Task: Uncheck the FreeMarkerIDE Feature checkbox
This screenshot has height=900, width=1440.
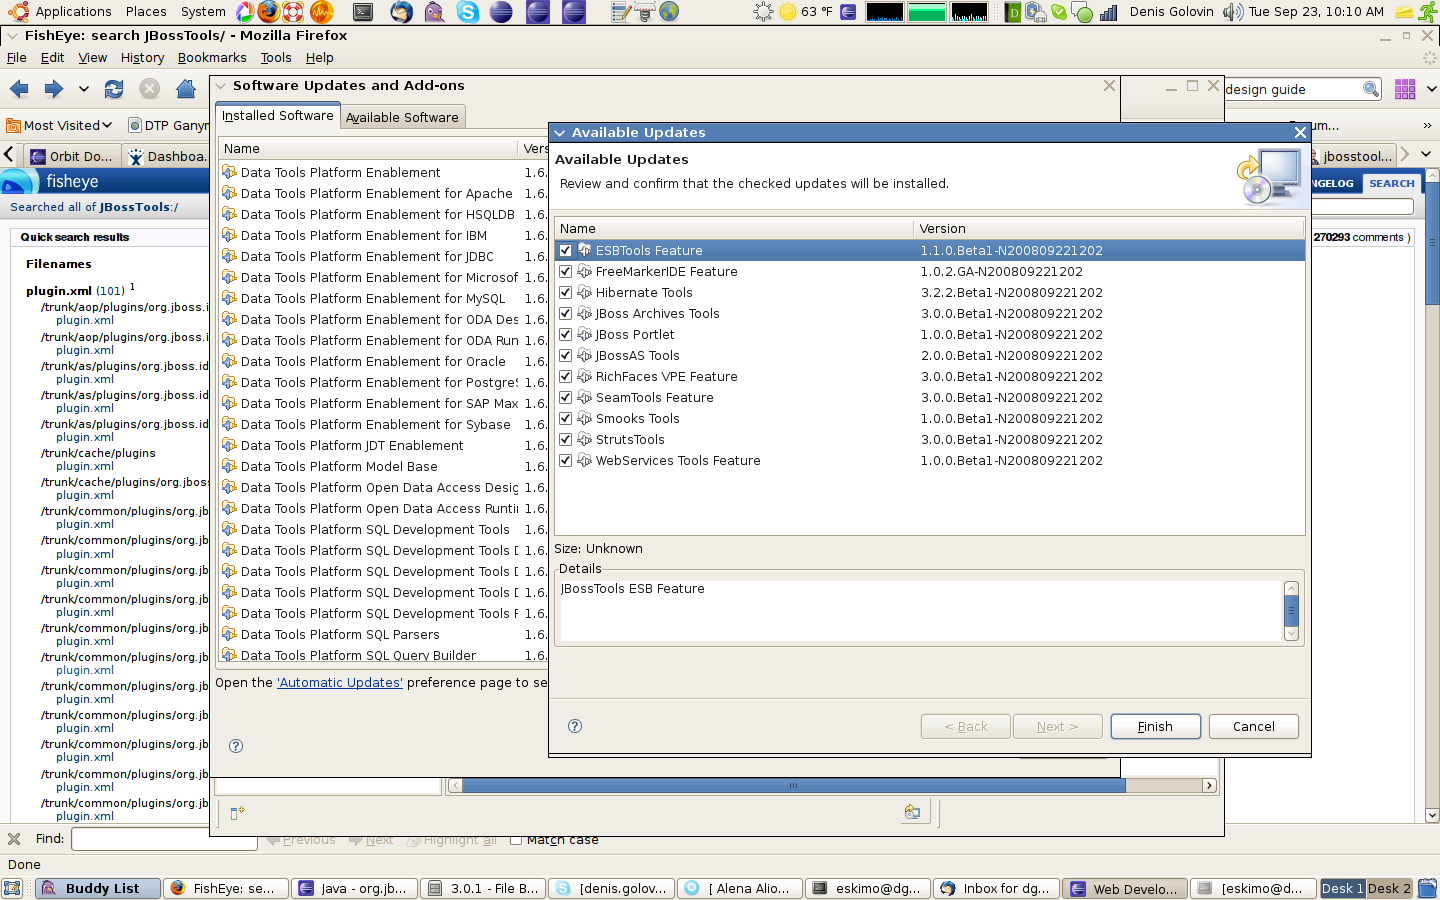Action: point(566,271)
